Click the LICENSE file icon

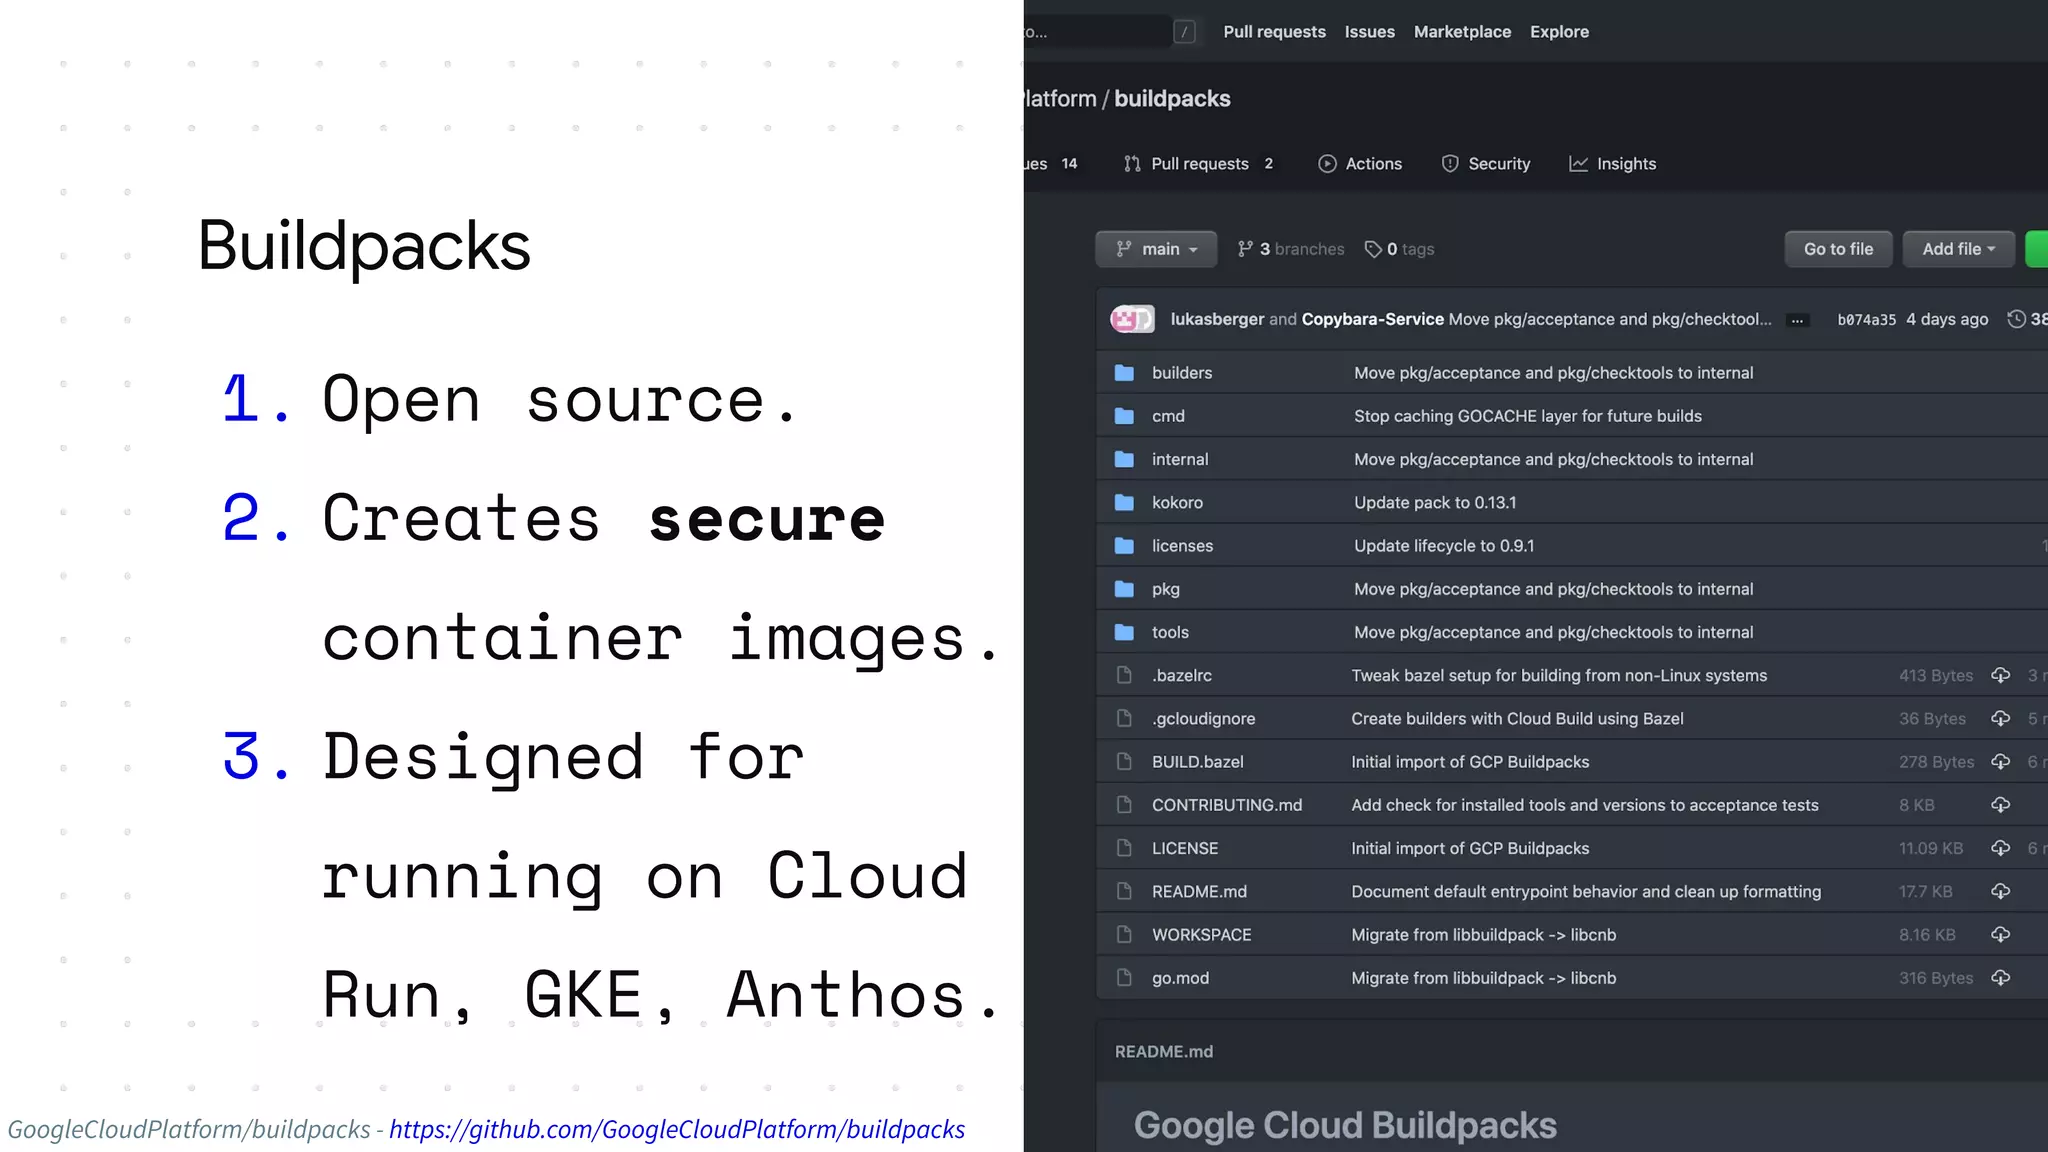point(1124,848)
